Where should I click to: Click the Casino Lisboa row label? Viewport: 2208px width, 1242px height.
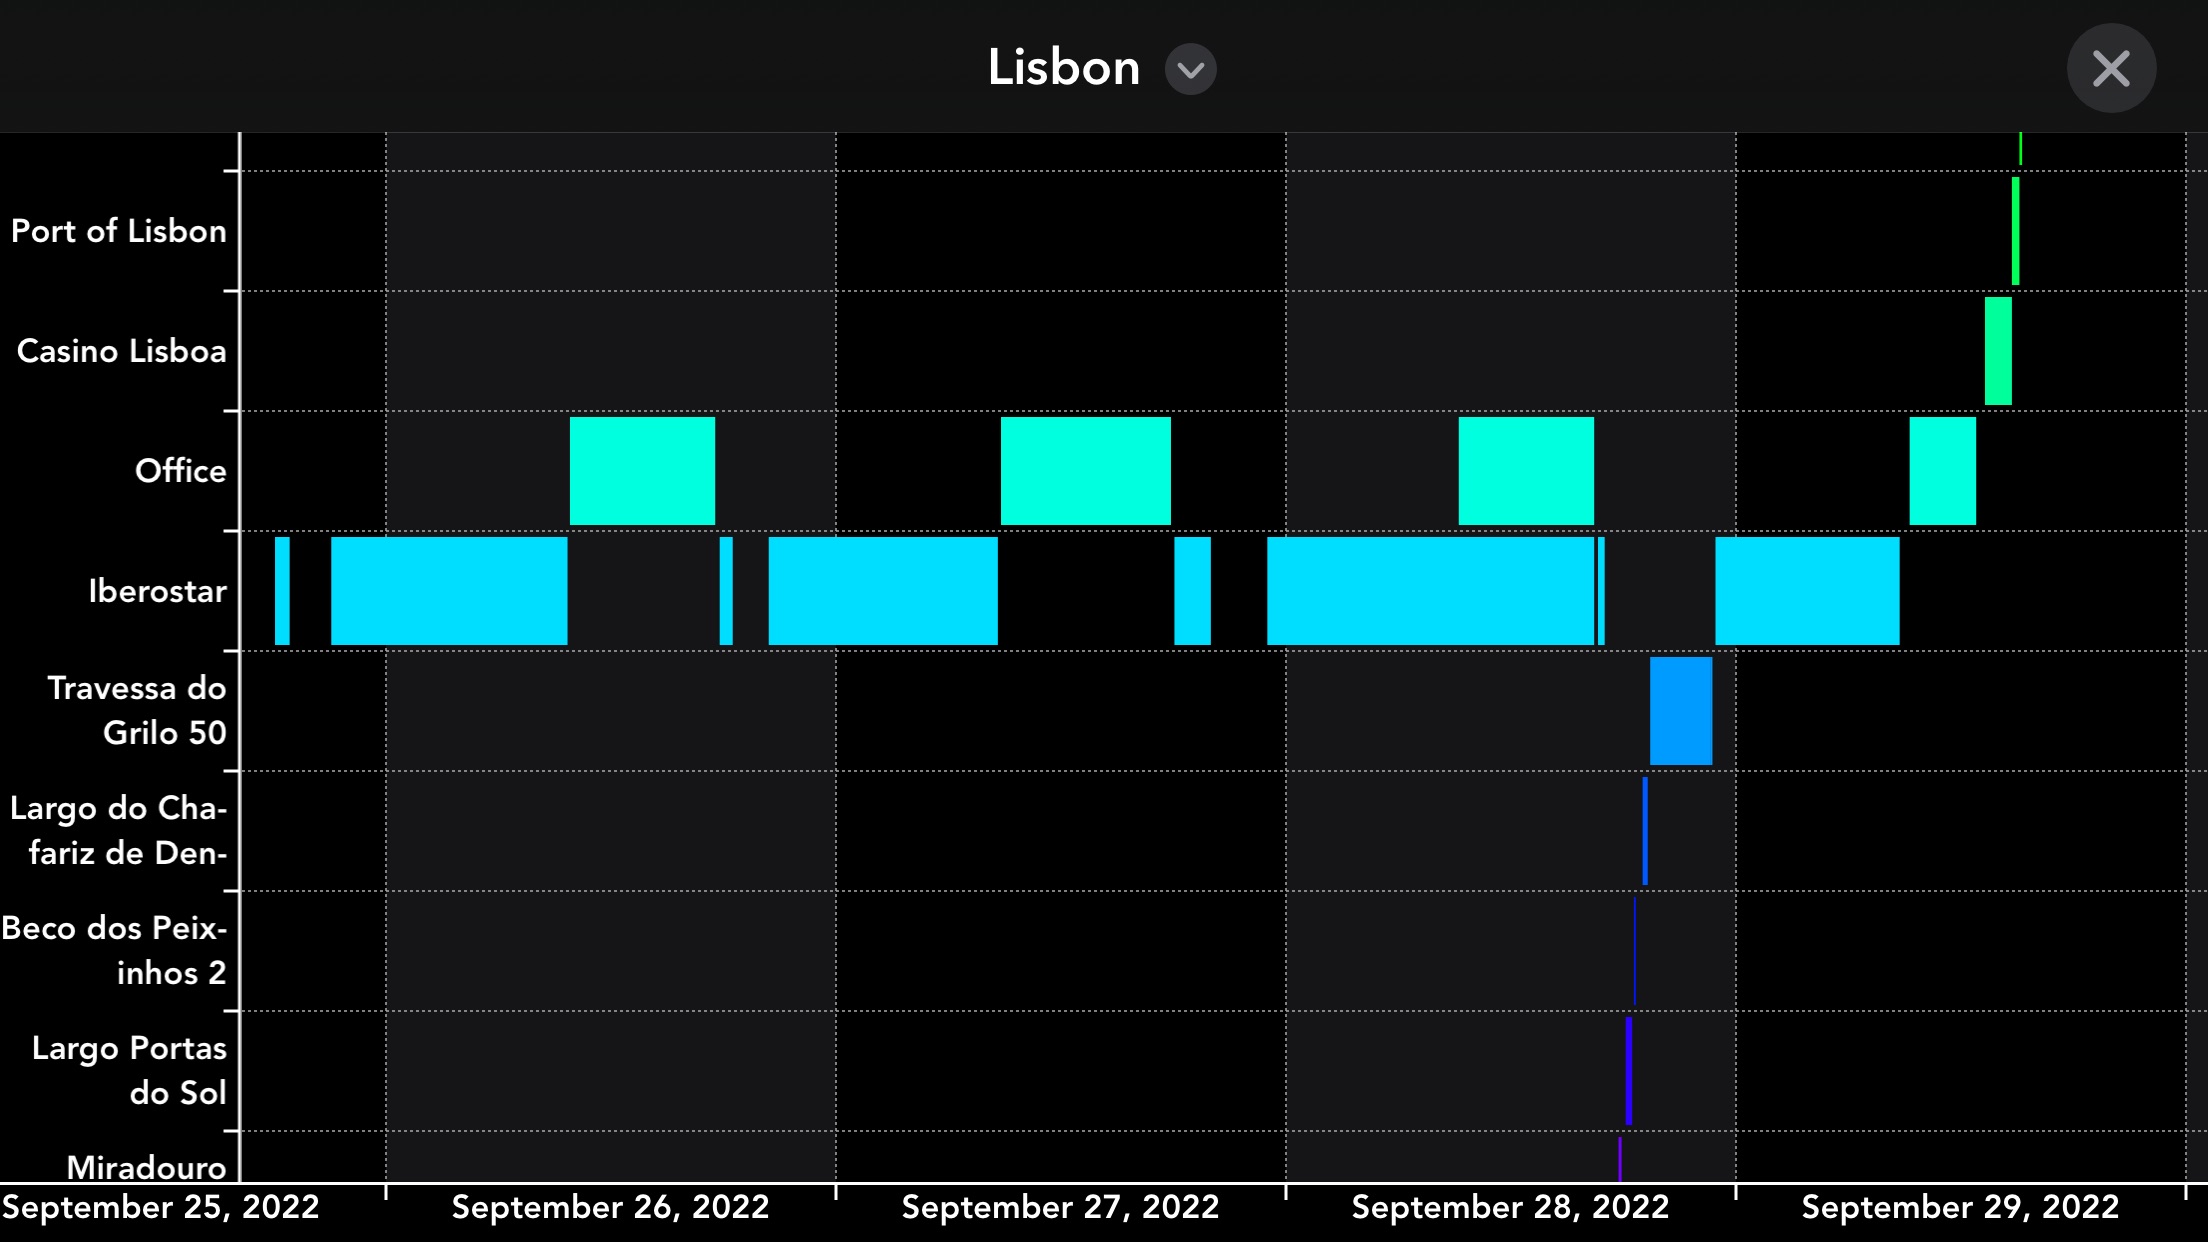pos(122,351)
